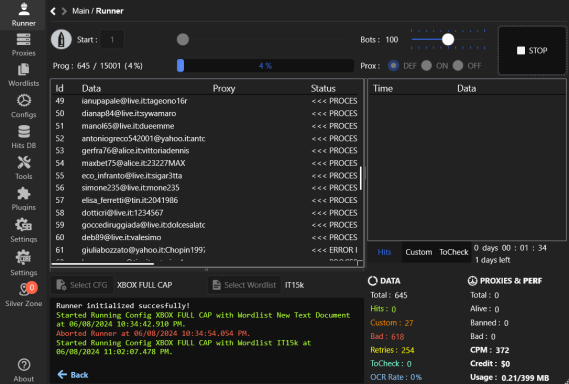Click the 'XBOX FULL CAP' config name
Viewport: 569px width, 384px height.
tap(144, 285)
